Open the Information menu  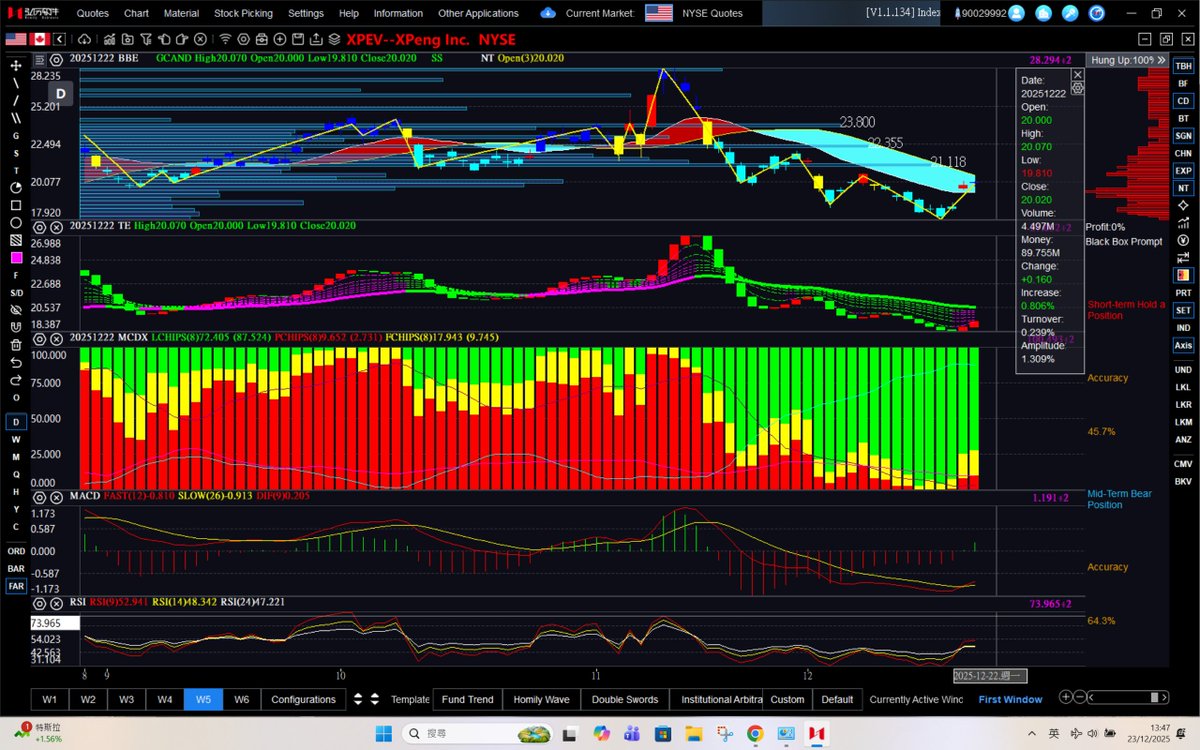tap(398, 13)
